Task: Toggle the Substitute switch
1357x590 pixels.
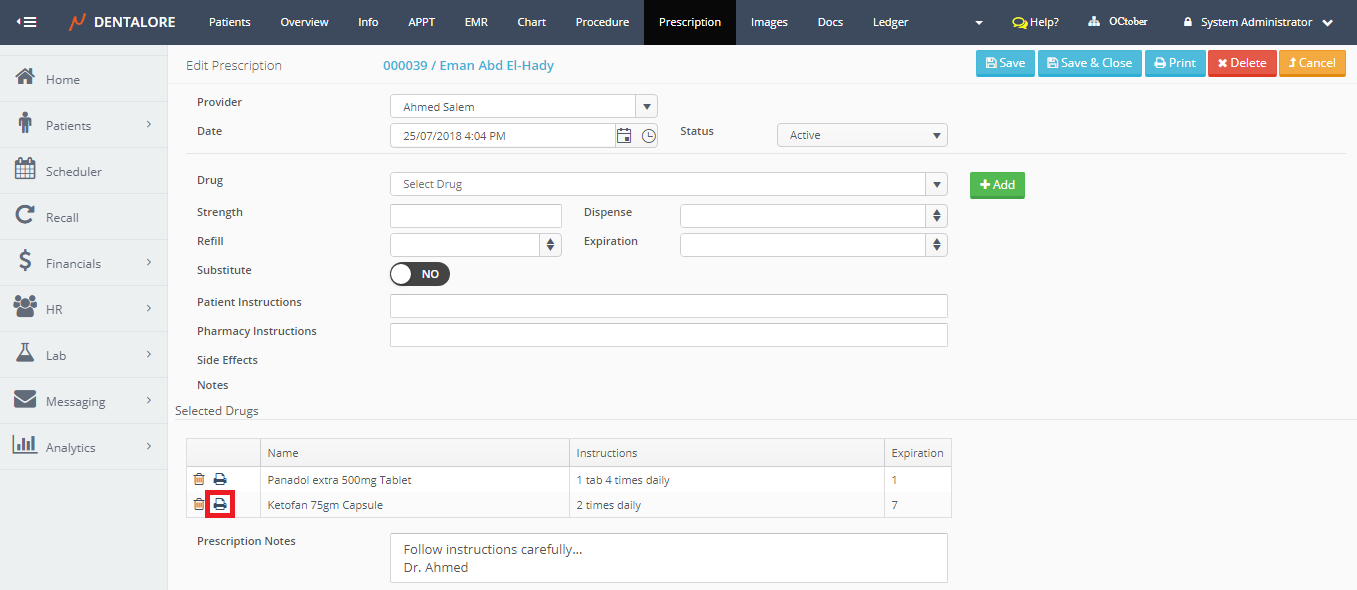Action: 420,274
